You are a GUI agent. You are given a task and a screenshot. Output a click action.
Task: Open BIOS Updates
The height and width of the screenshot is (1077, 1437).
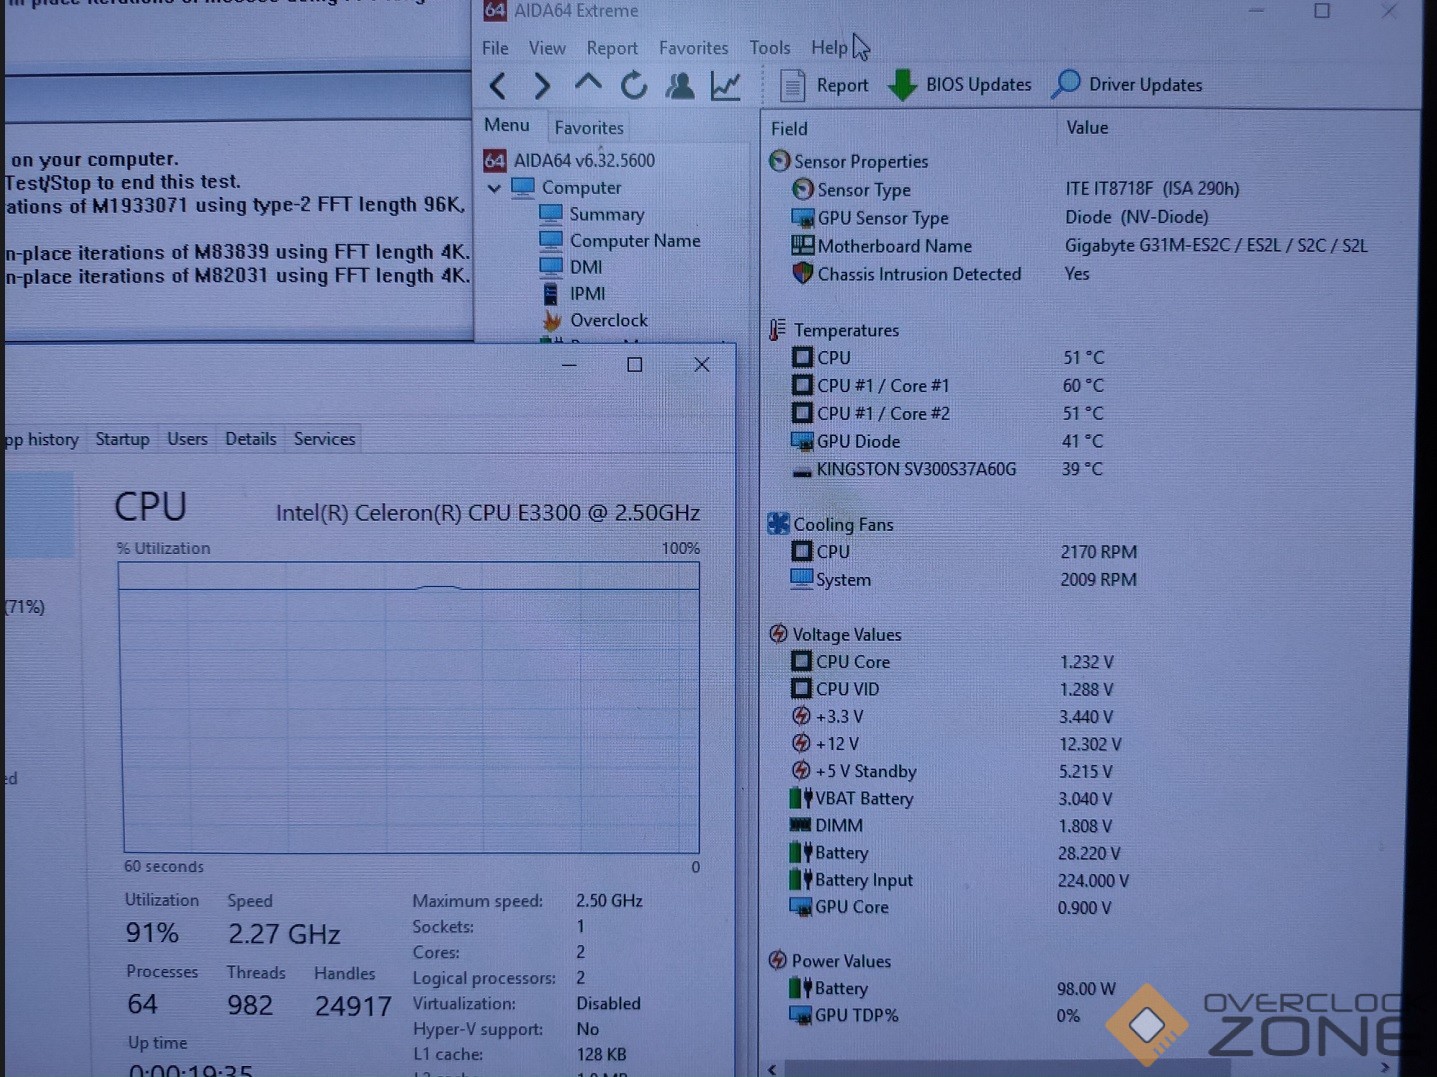[x=960, y=85]
